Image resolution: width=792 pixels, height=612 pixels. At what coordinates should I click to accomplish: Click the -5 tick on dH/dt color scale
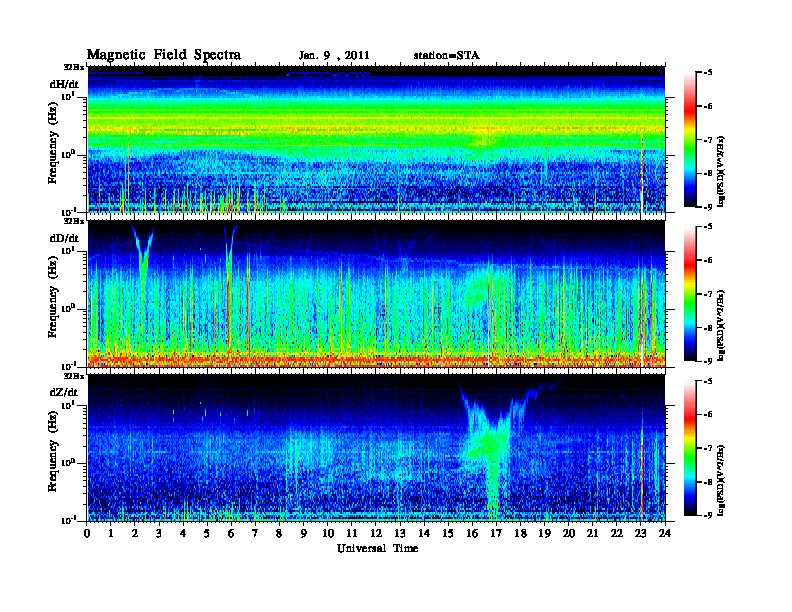(708, 73)
